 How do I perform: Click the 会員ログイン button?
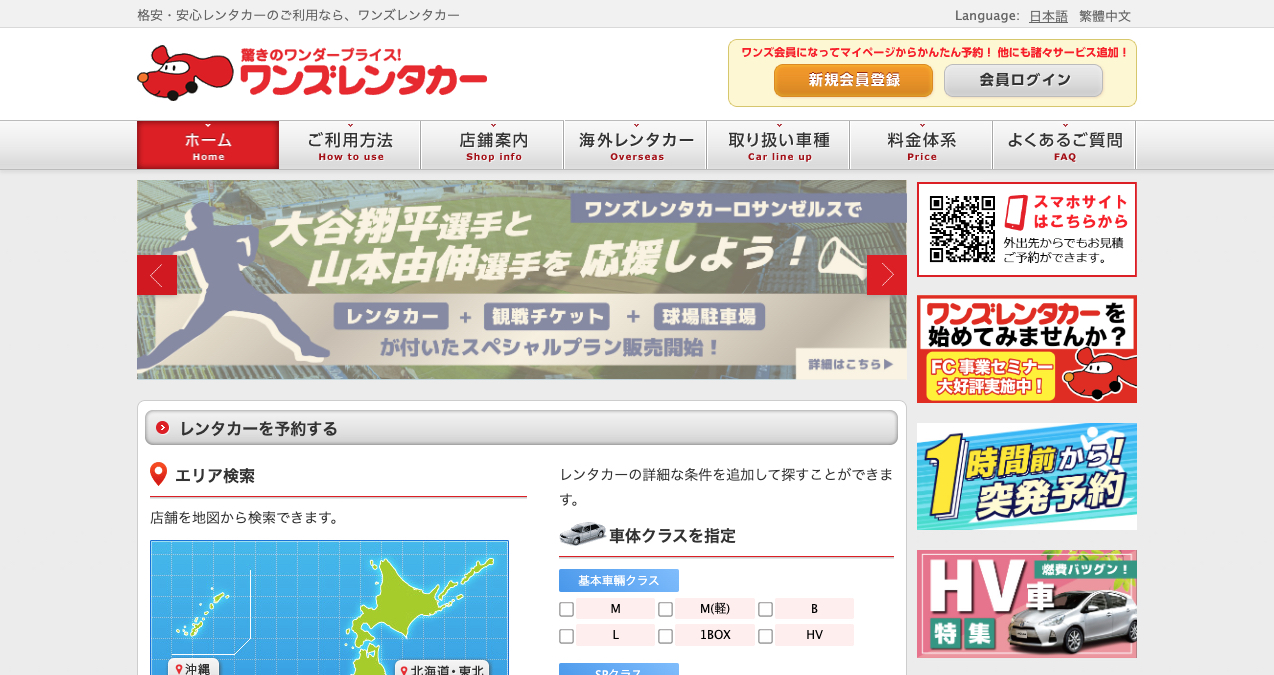[x=1023, y=80]
